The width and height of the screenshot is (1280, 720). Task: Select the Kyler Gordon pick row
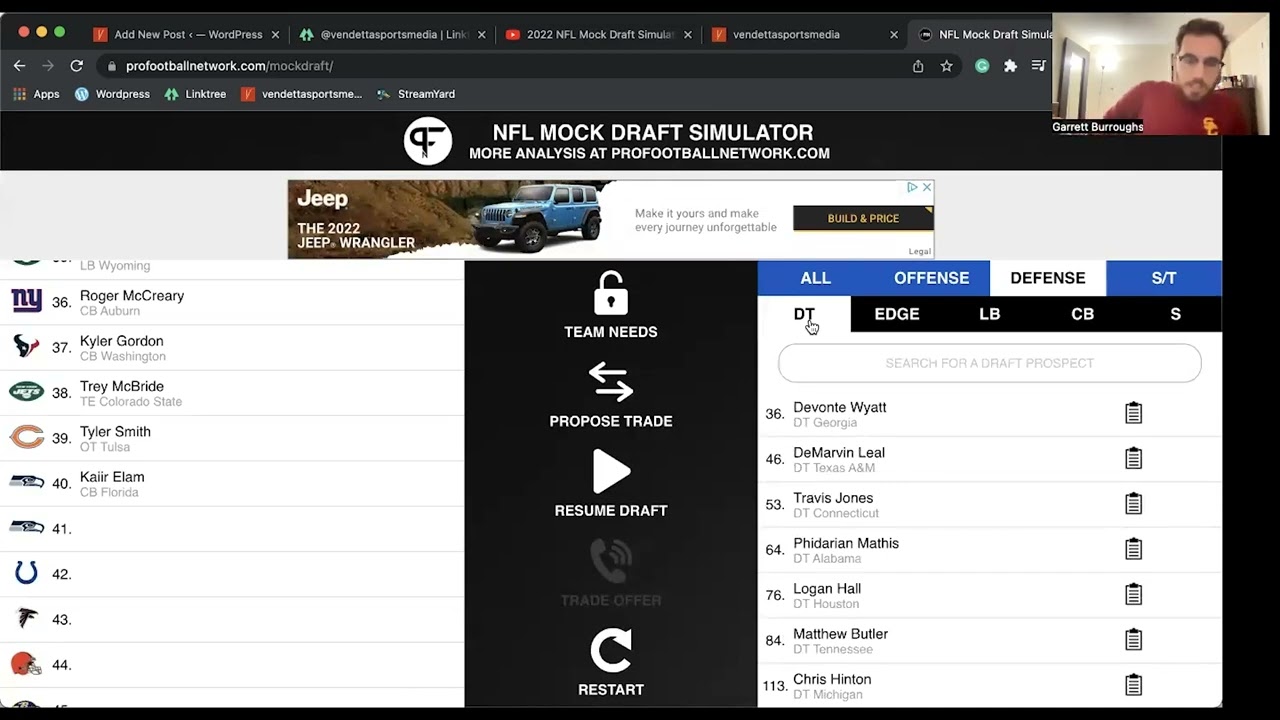click(x=232, y=347)
